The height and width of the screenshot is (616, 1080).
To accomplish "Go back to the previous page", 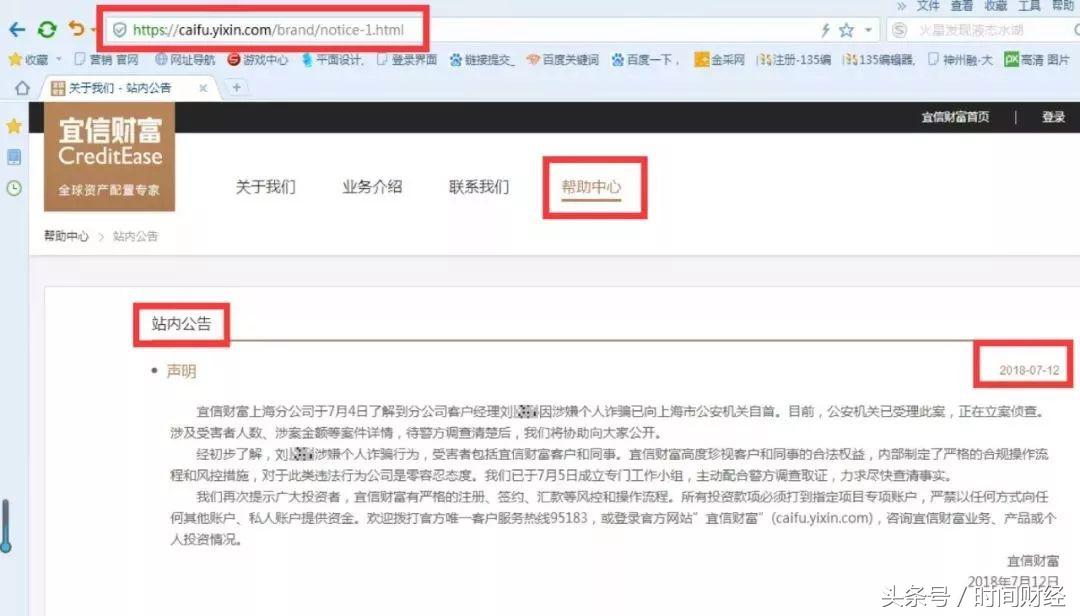I will coord(16,29).
